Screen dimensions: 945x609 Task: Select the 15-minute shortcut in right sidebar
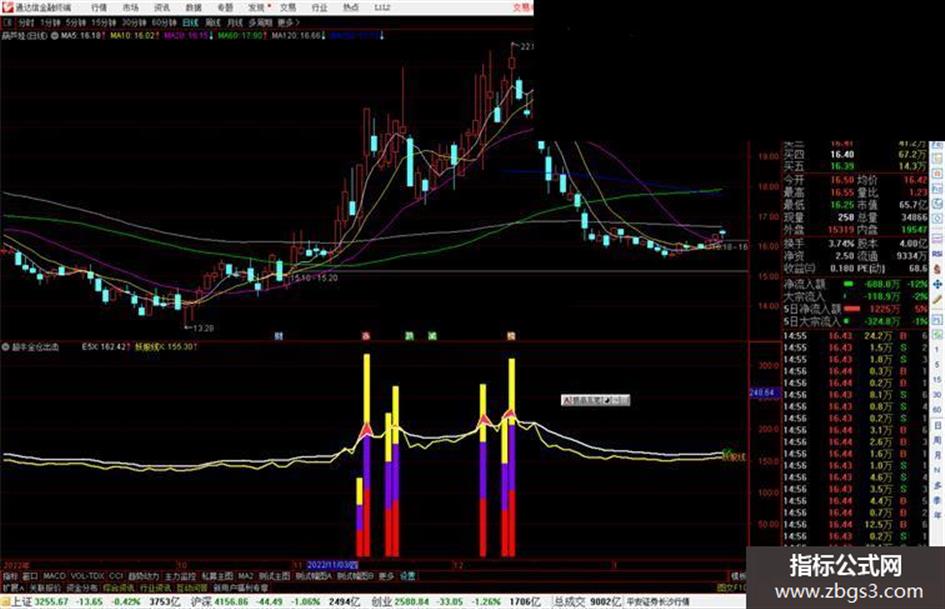(x=937, y=380)
